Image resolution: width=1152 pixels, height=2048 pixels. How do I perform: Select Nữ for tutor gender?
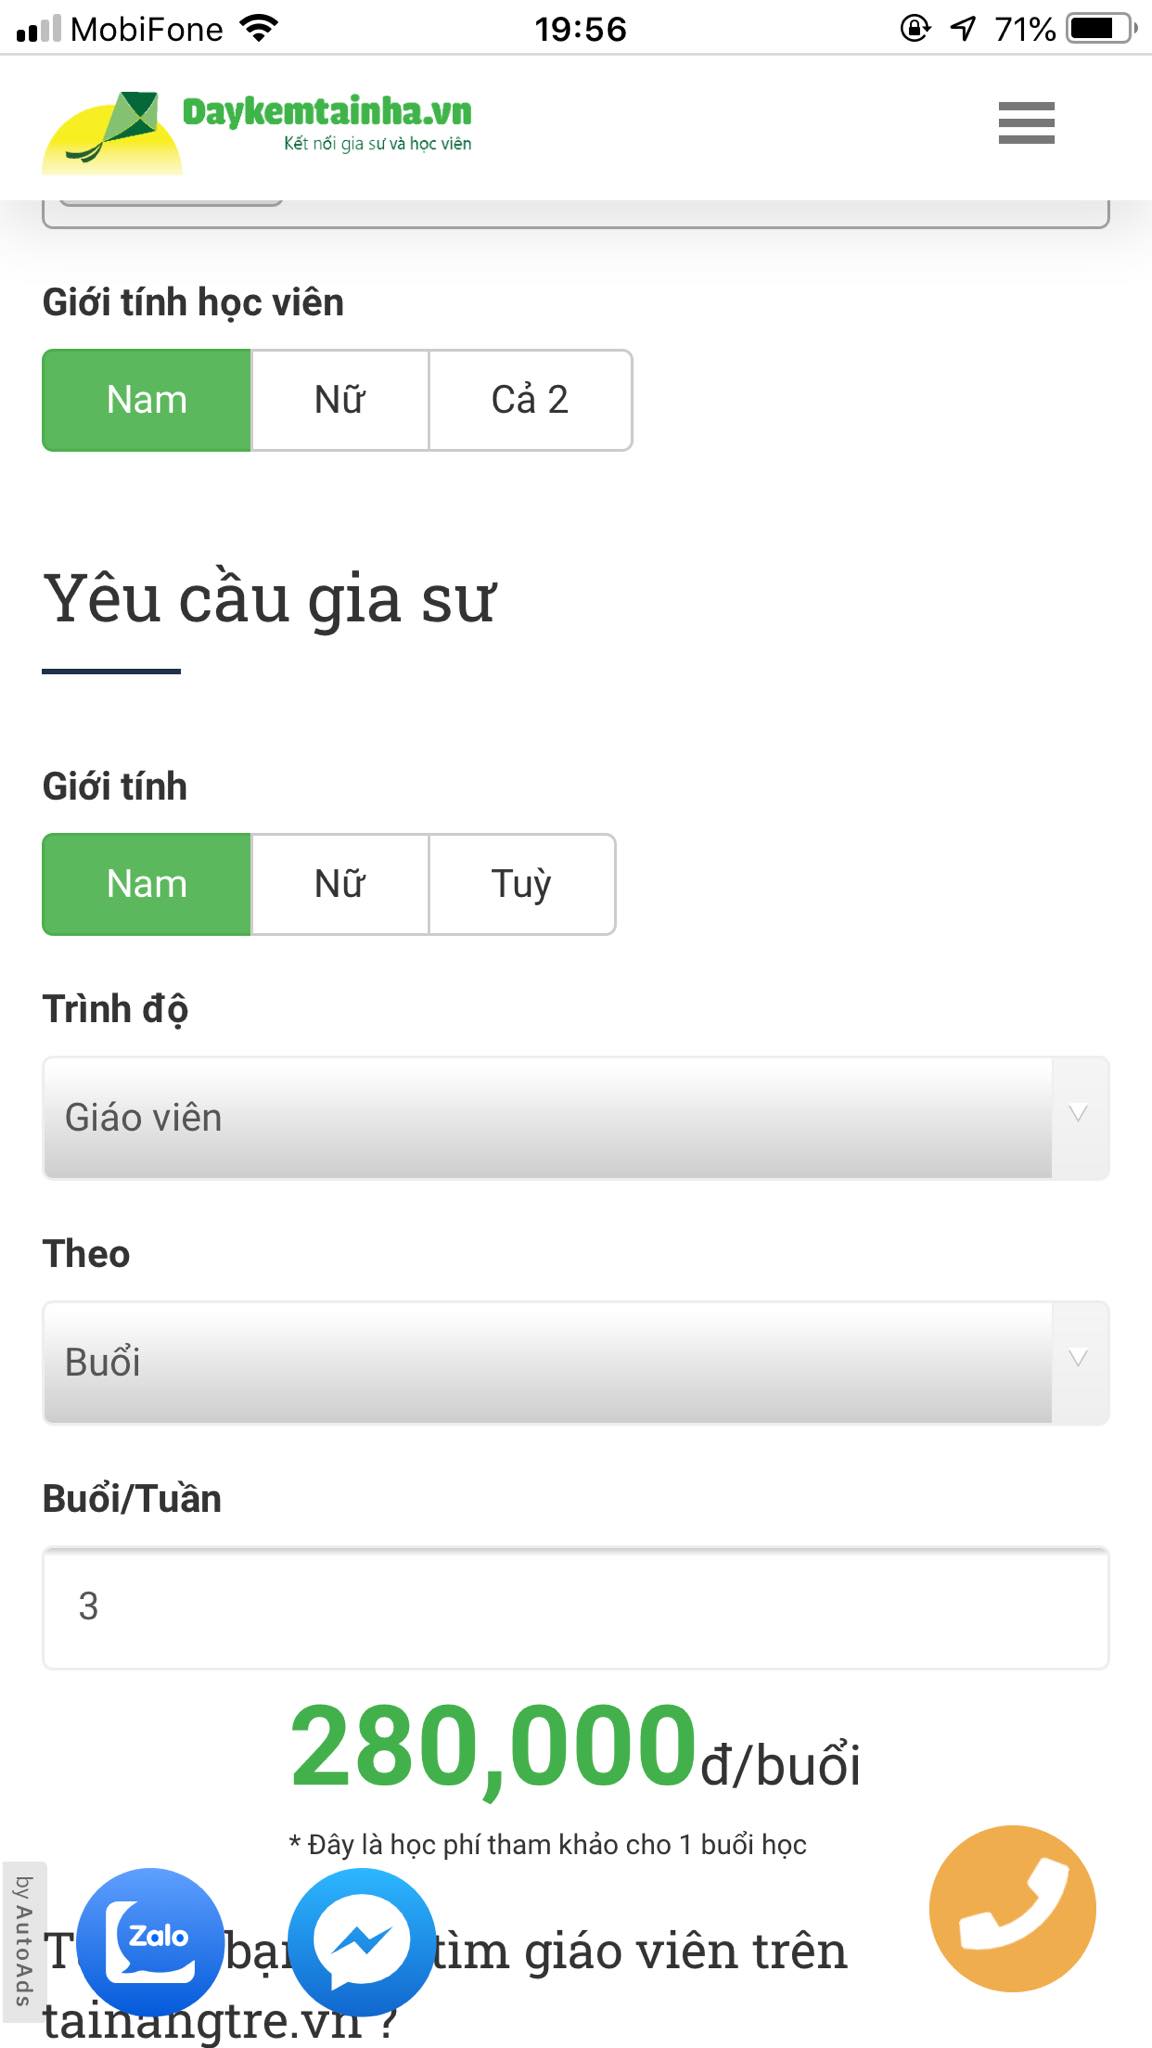coord(340,884)
